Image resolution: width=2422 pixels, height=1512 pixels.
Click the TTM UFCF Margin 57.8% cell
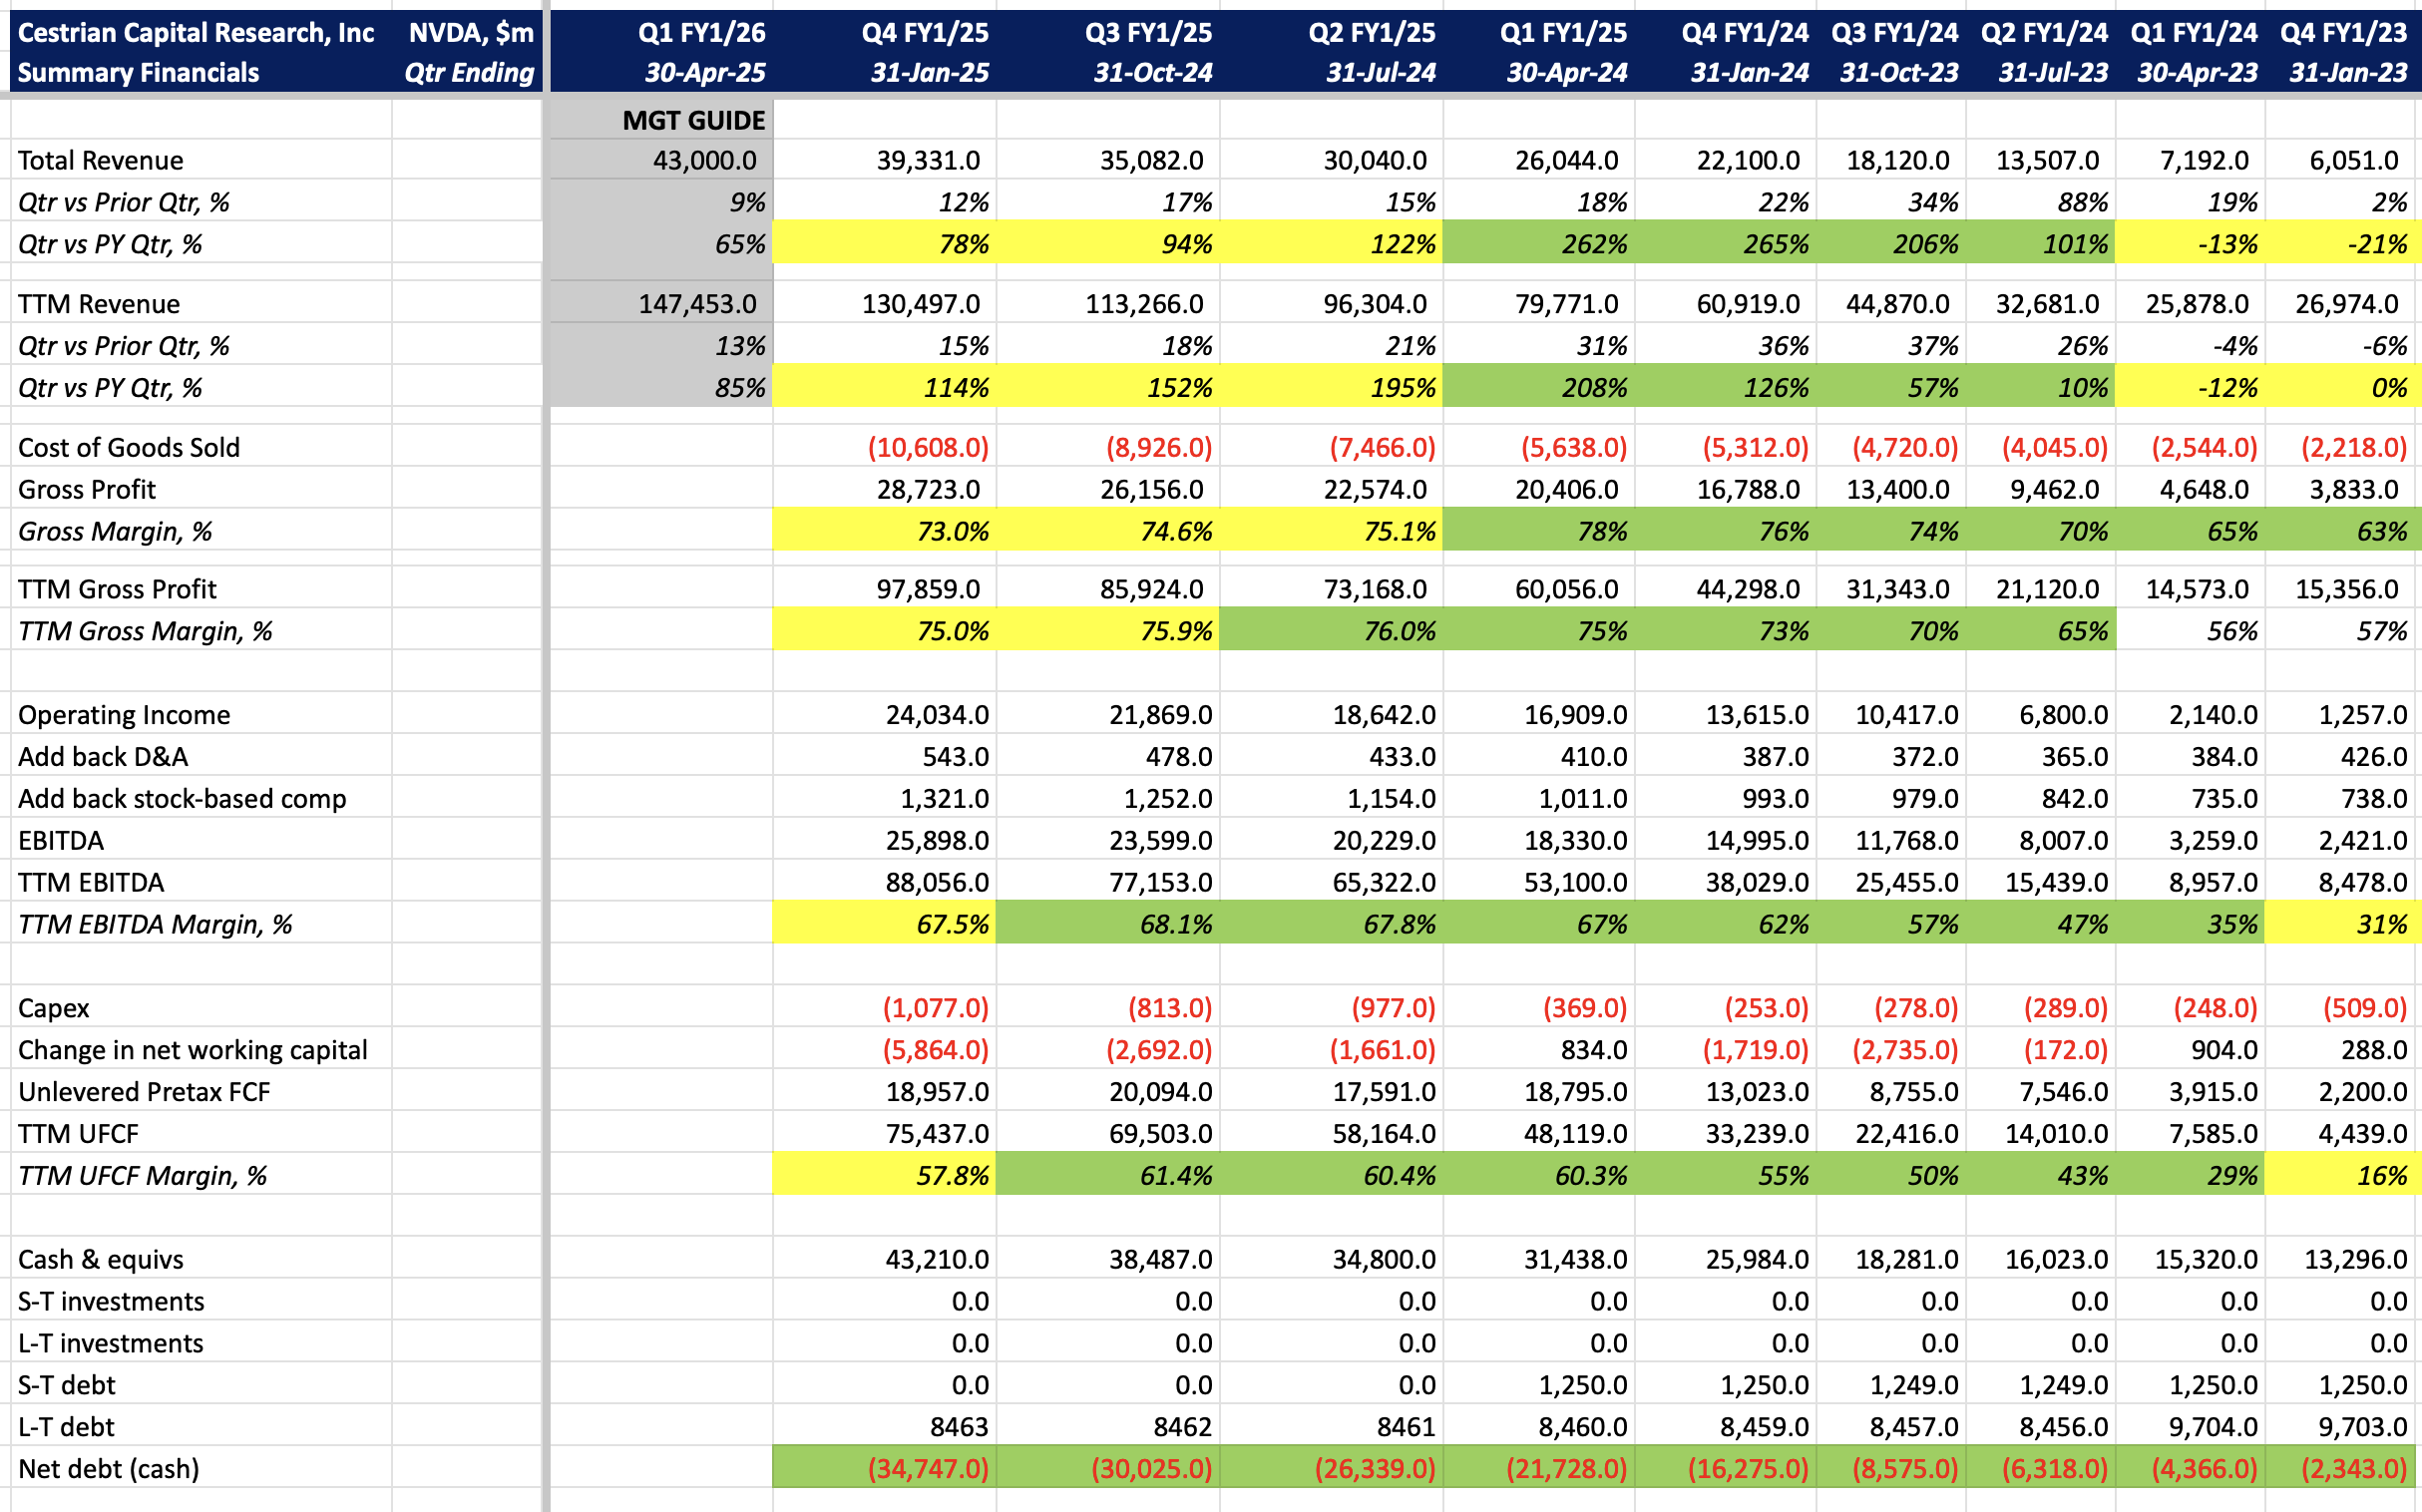point(951,1176)
